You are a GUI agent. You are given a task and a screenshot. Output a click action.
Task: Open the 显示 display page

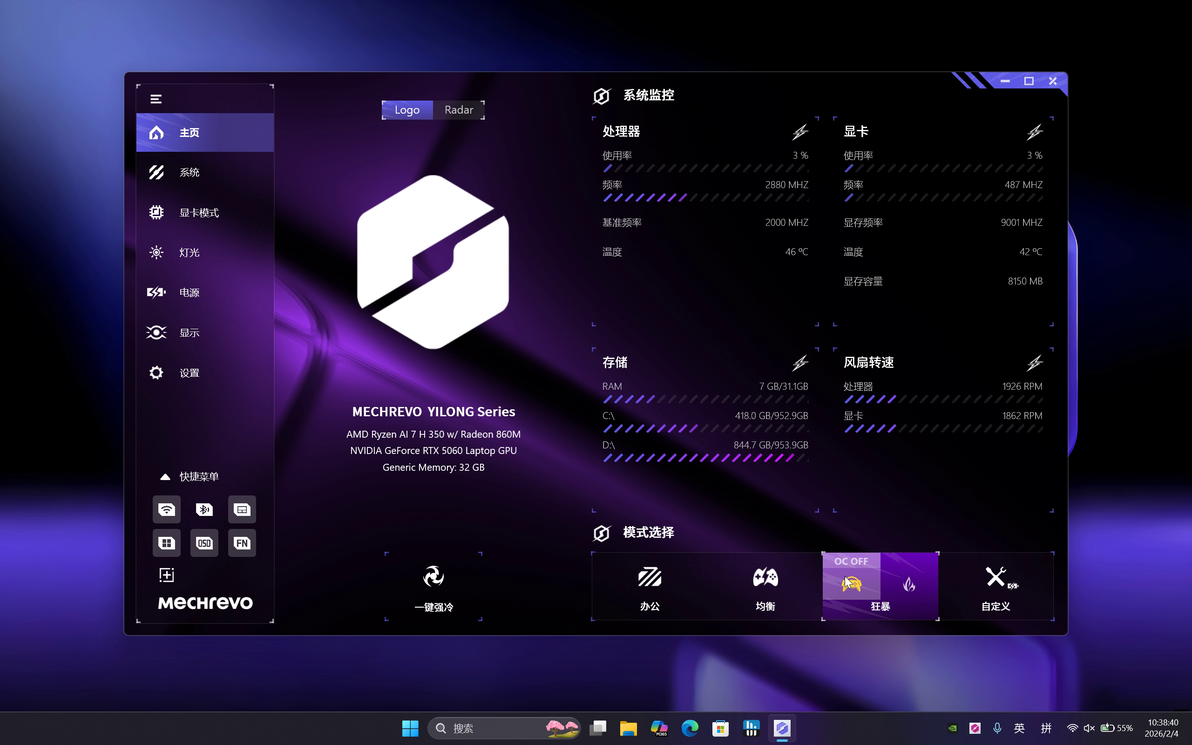click(204, 333)
